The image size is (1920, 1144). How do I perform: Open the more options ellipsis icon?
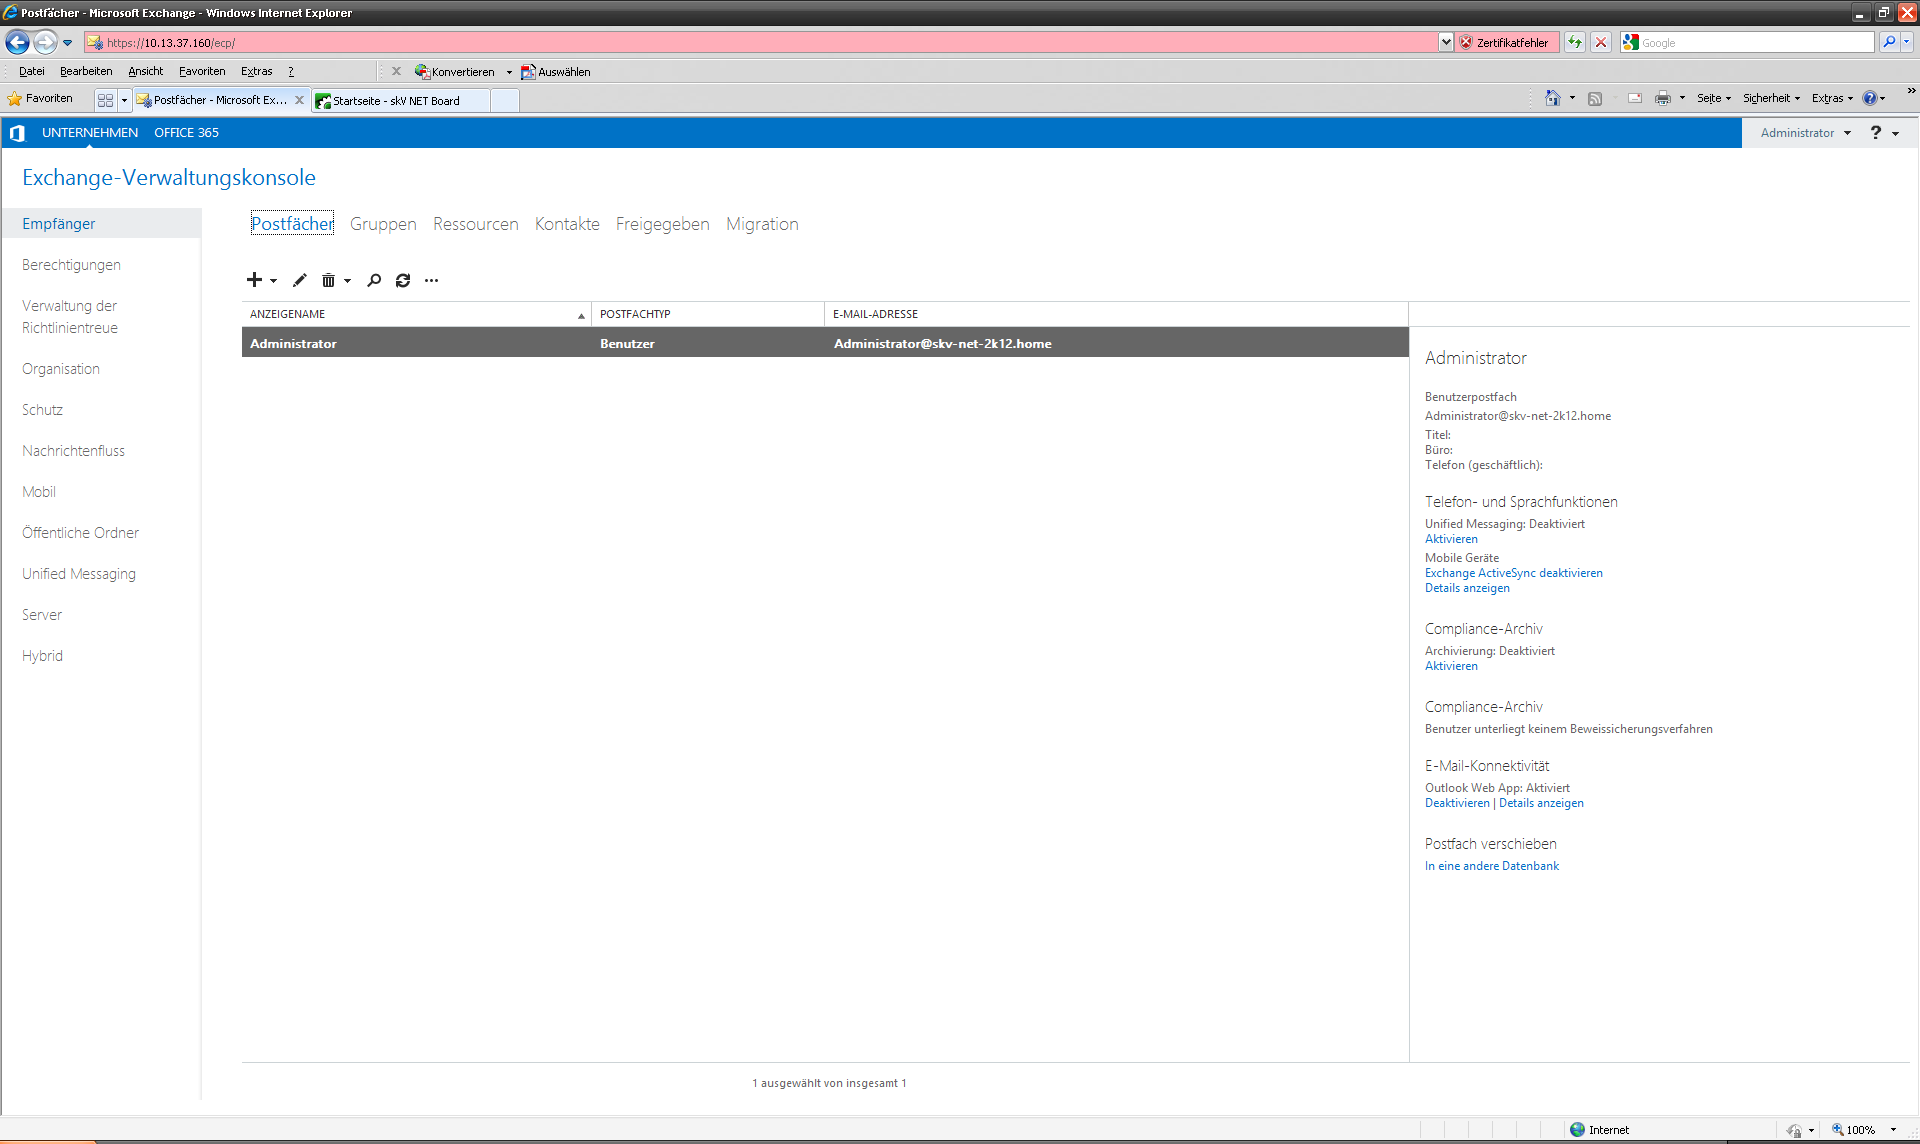pyautogui.click(x=431, y=280)
